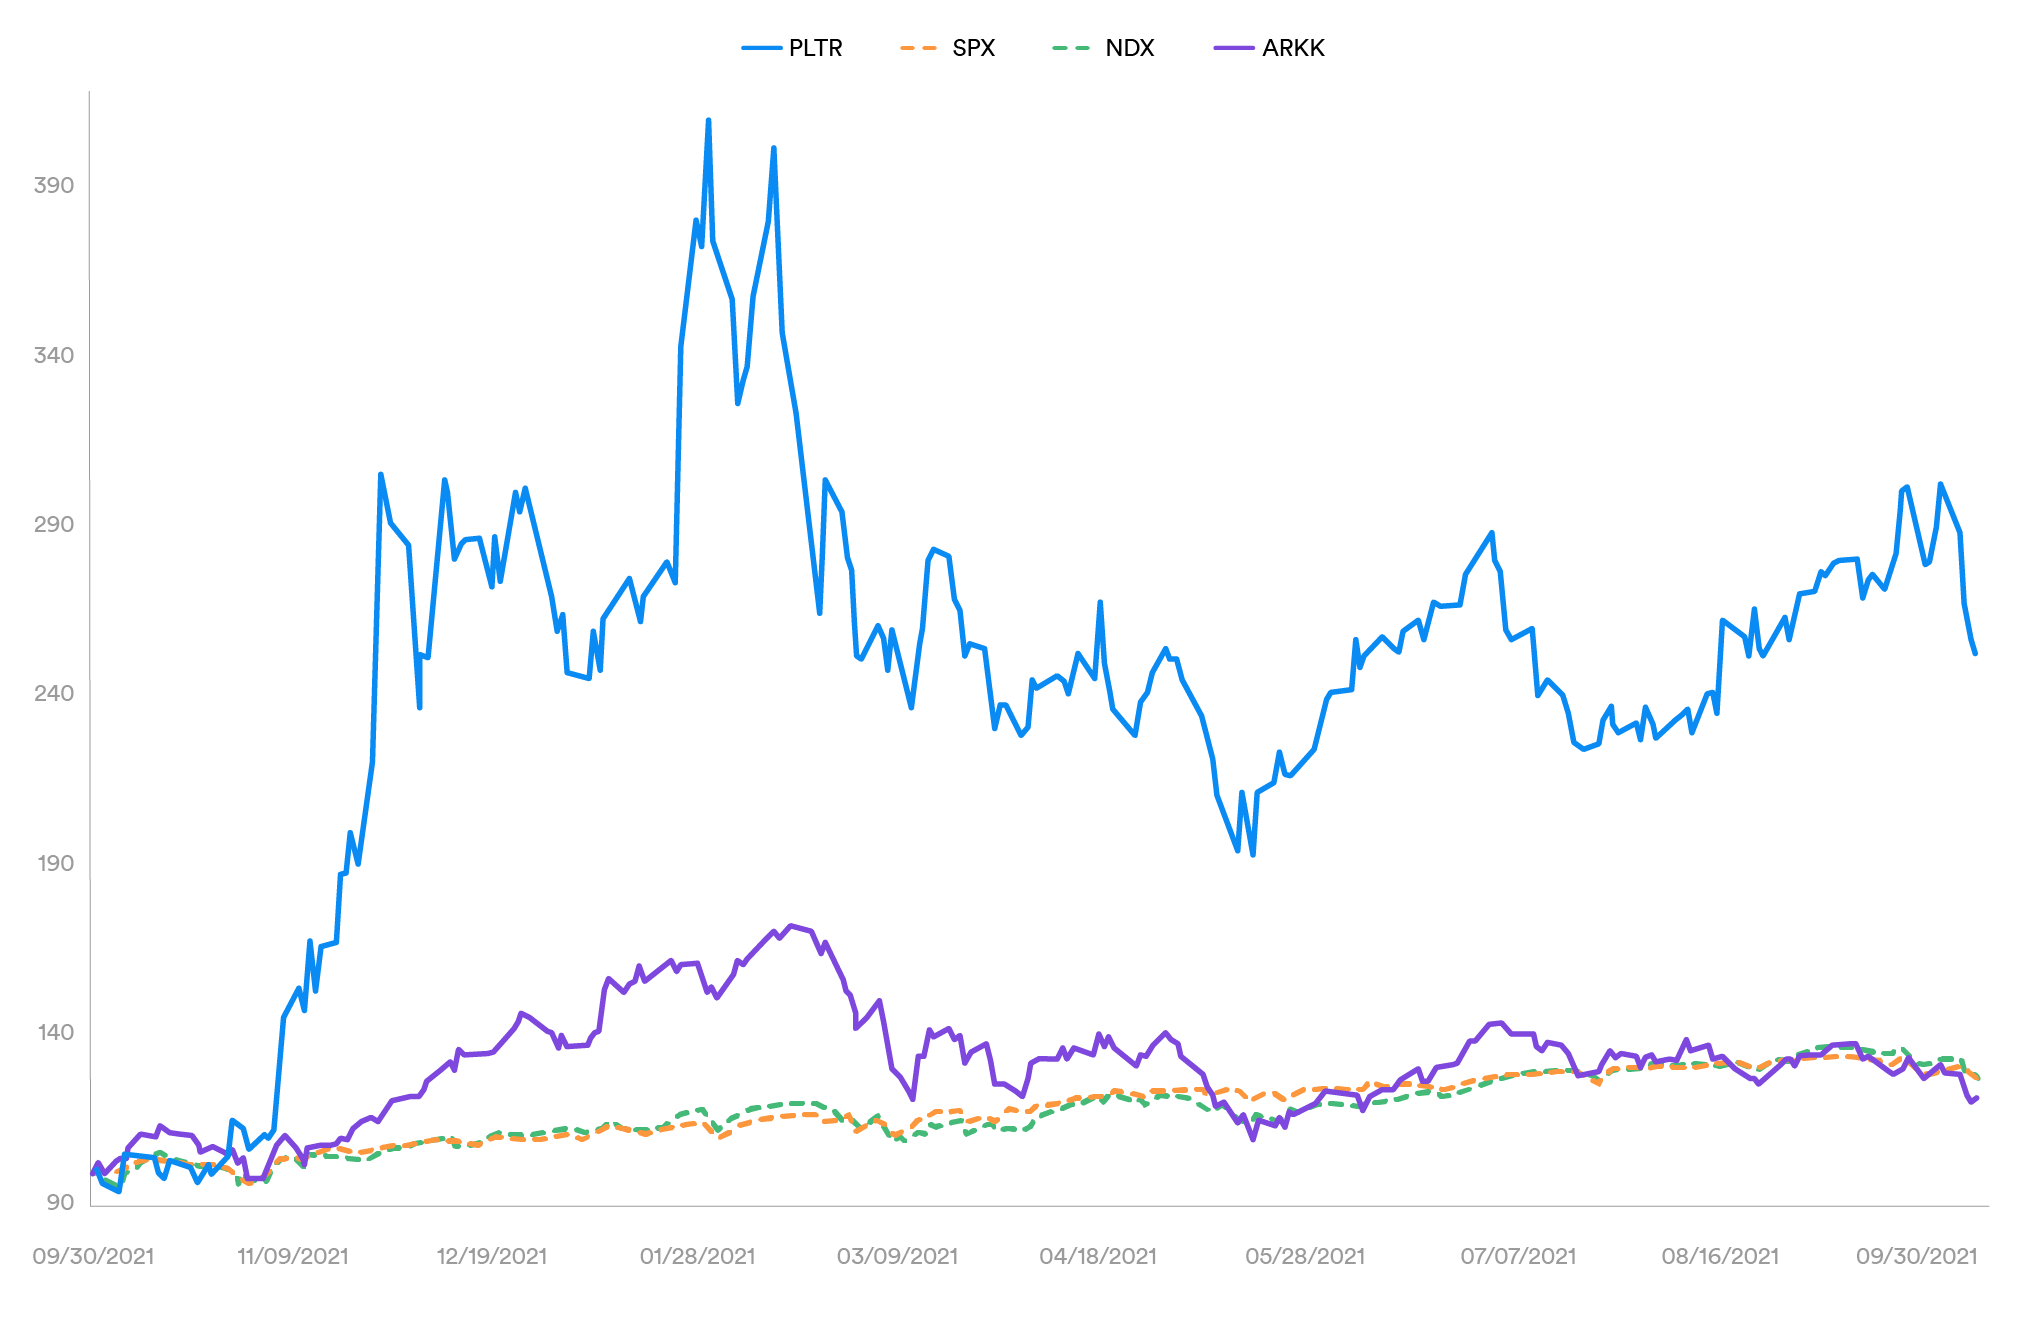Click the 11/09/2021 x-axis date label
This screenshot has width=2017, height=1330.
[292, 1256]
